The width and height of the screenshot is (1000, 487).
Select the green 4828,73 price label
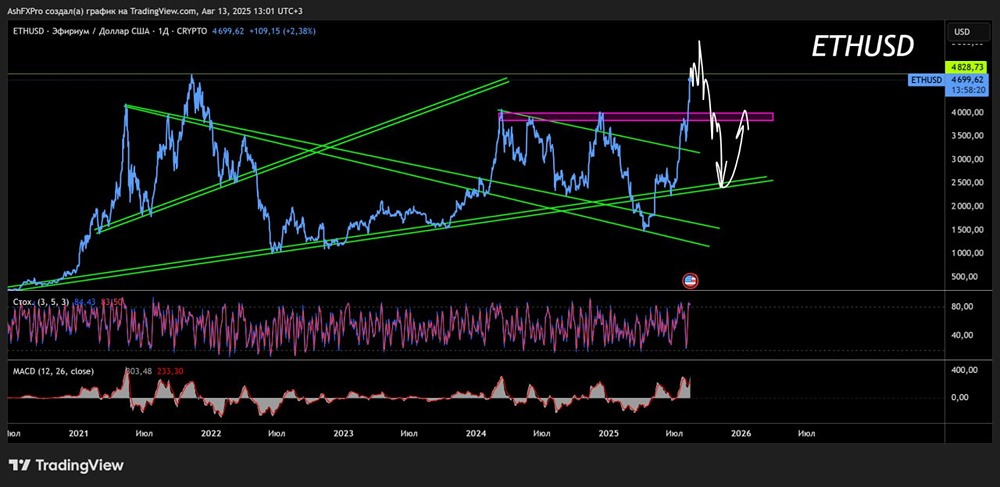(x=964, y=68)
